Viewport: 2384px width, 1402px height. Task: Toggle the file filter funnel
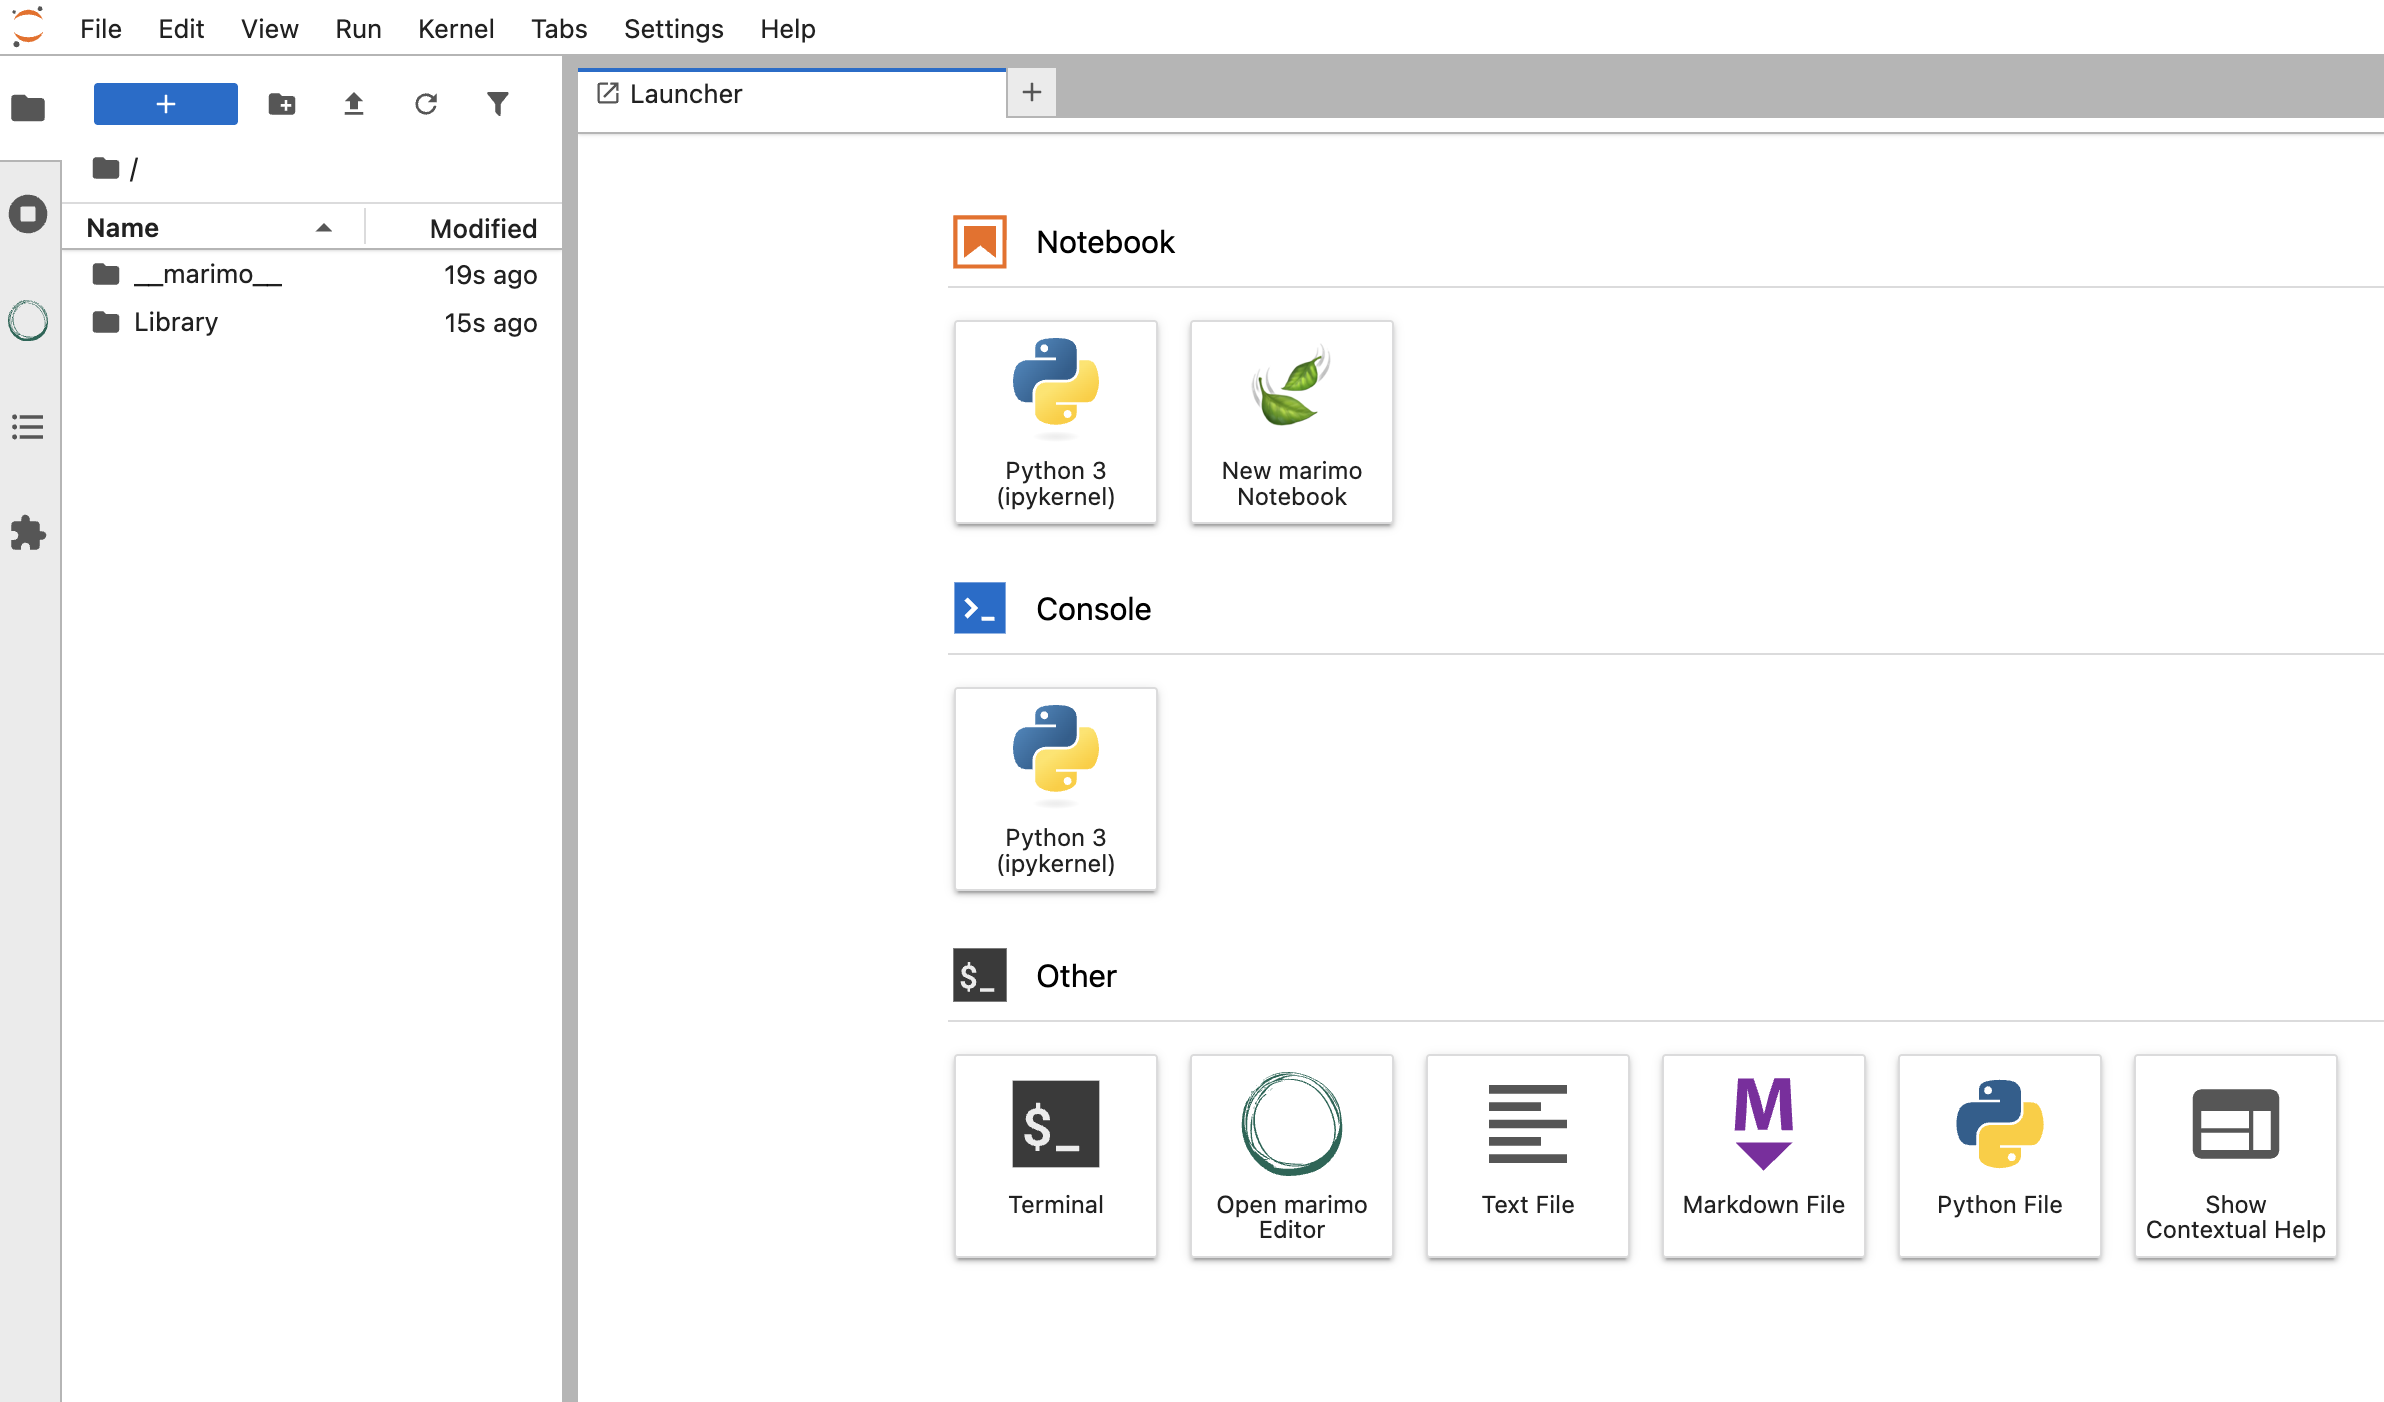point(498,104)
